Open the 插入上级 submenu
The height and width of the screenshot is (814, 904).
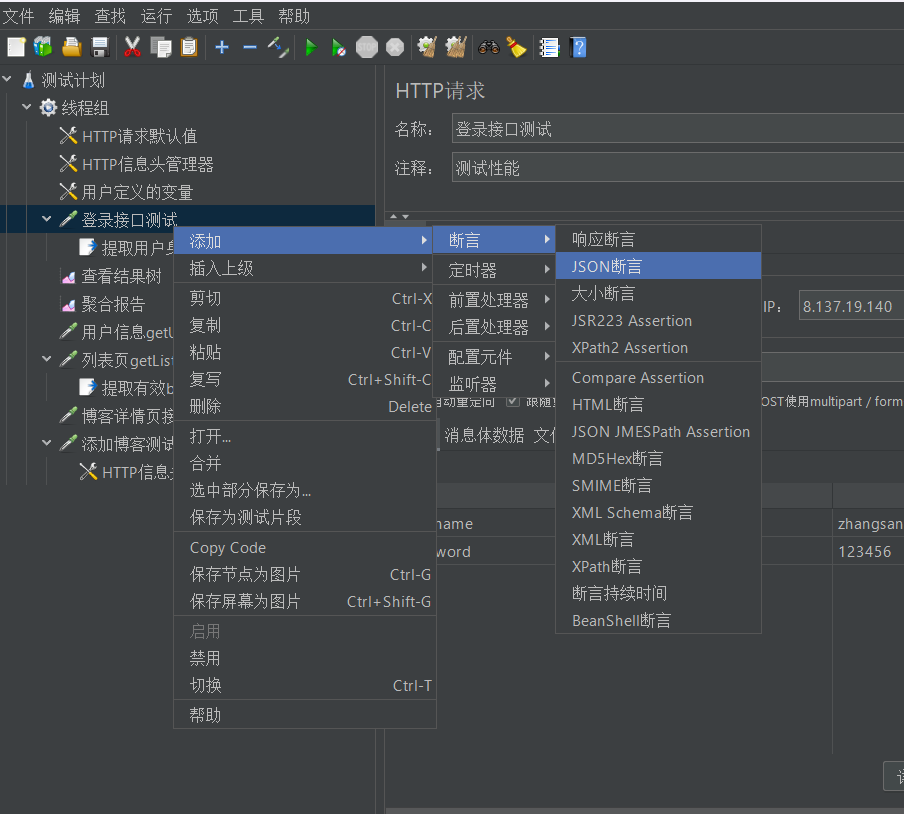tap(304, 268)
